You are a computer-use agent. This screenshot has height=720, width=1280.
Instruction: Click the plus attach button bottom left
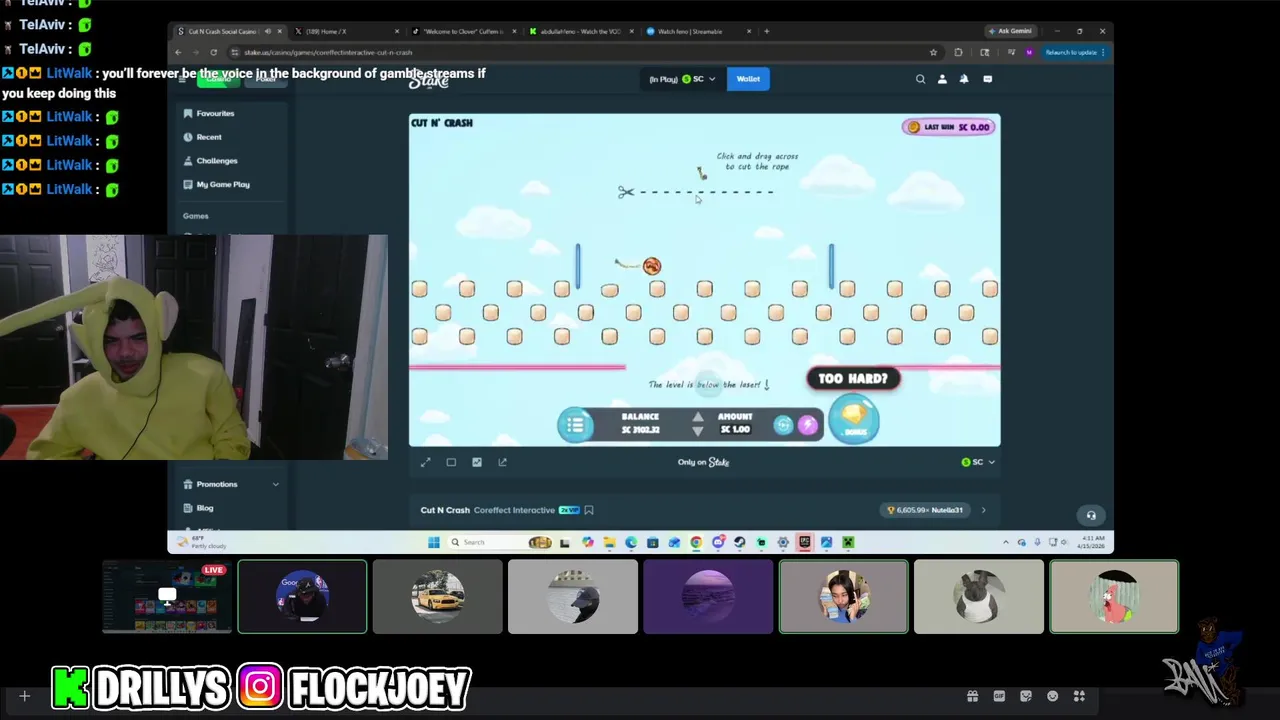(24, 696)
